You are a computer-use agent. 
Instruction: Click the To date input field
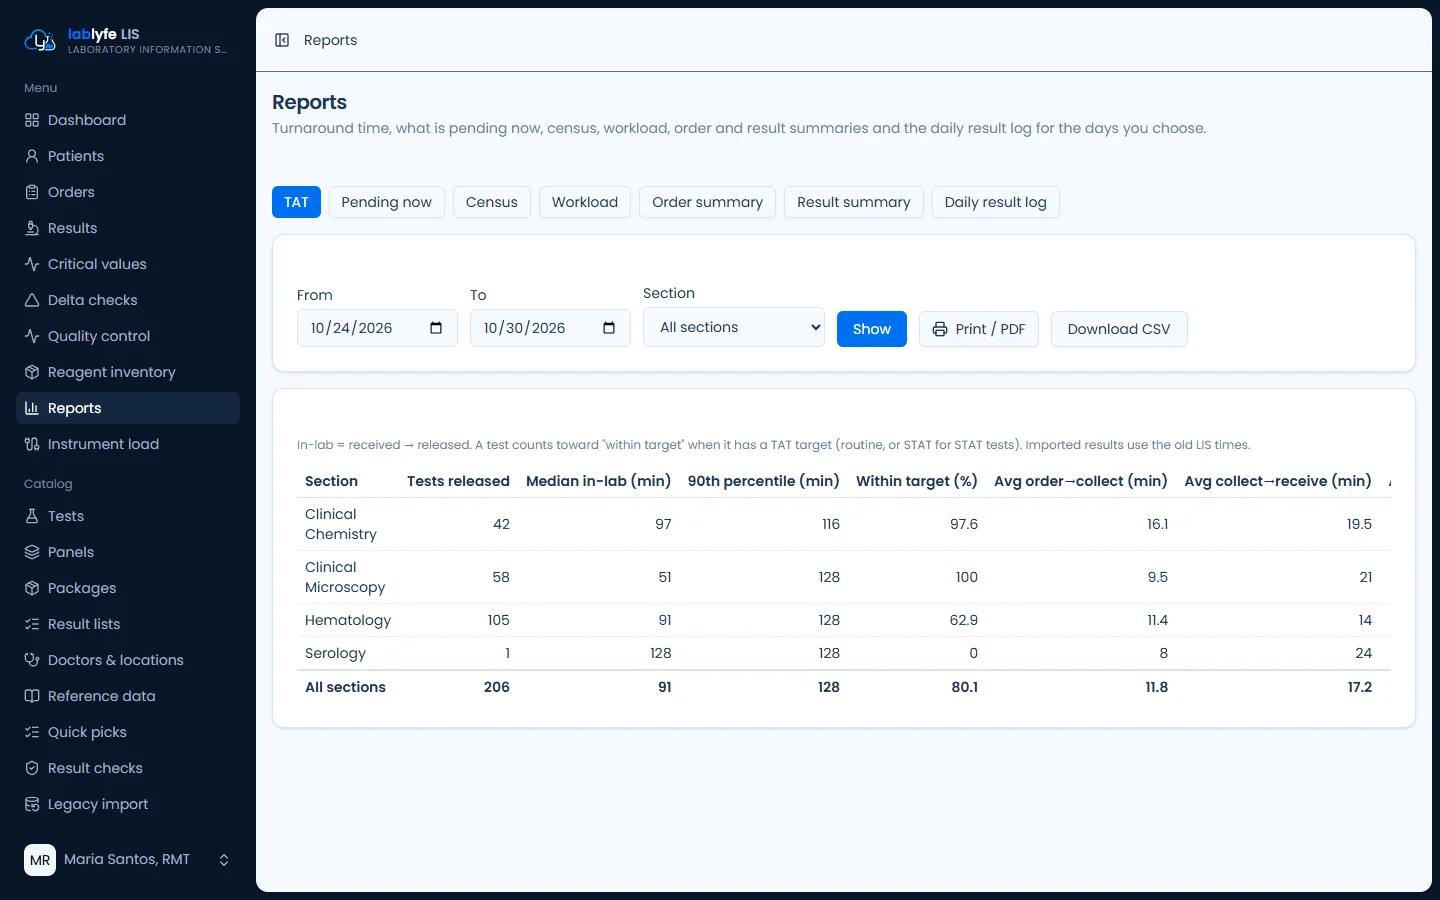(x=550, y=328)
